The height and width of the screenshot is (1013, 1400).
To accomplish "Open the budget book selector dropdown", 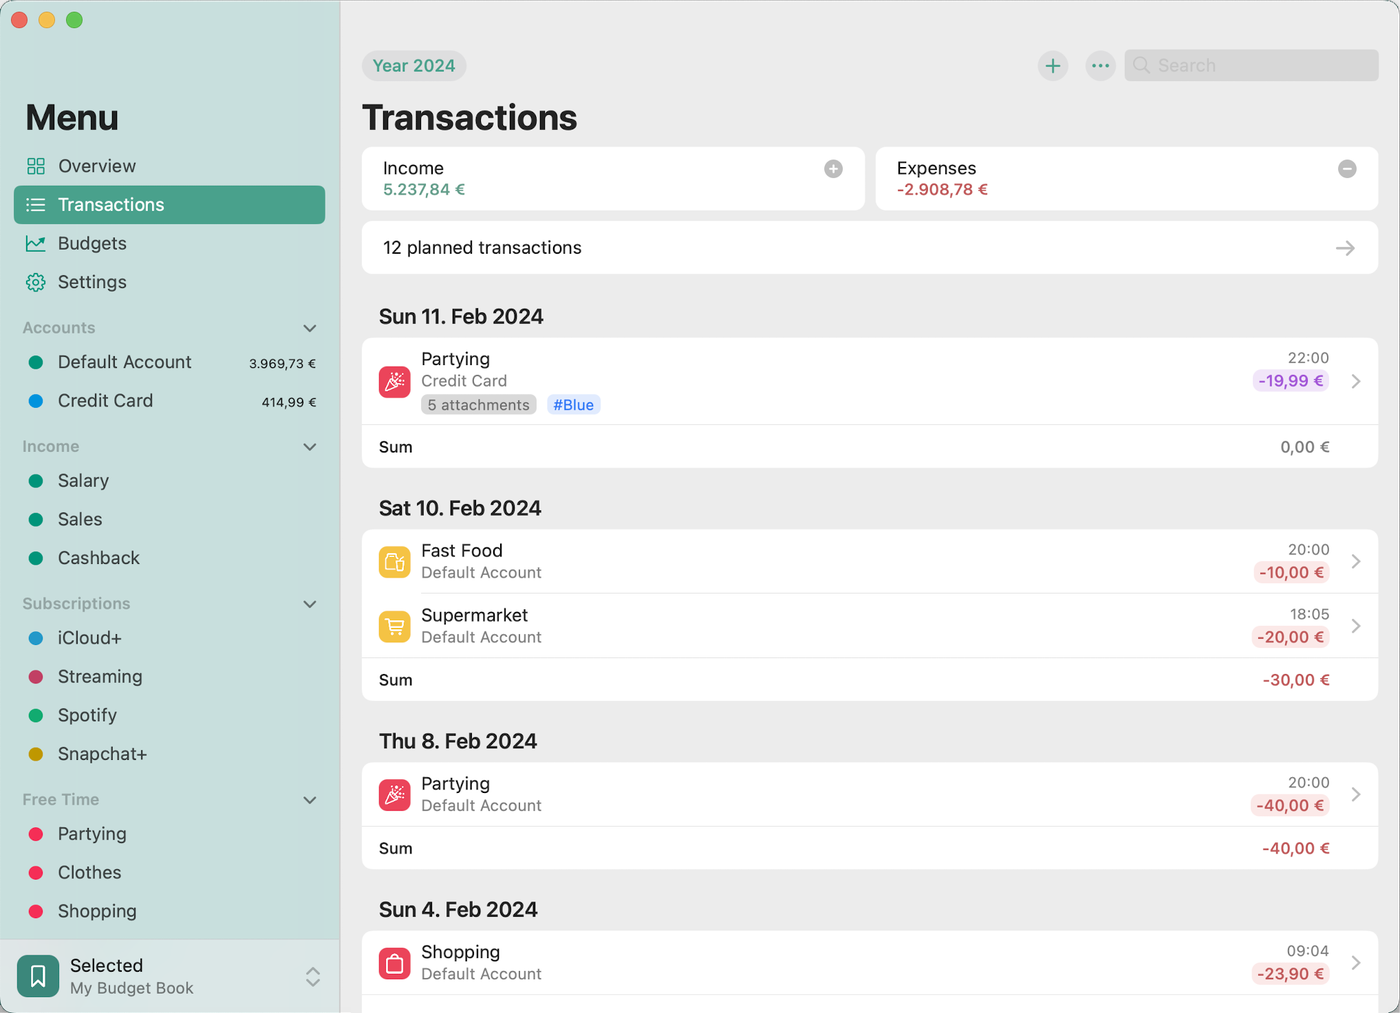I will coord(313,977).
